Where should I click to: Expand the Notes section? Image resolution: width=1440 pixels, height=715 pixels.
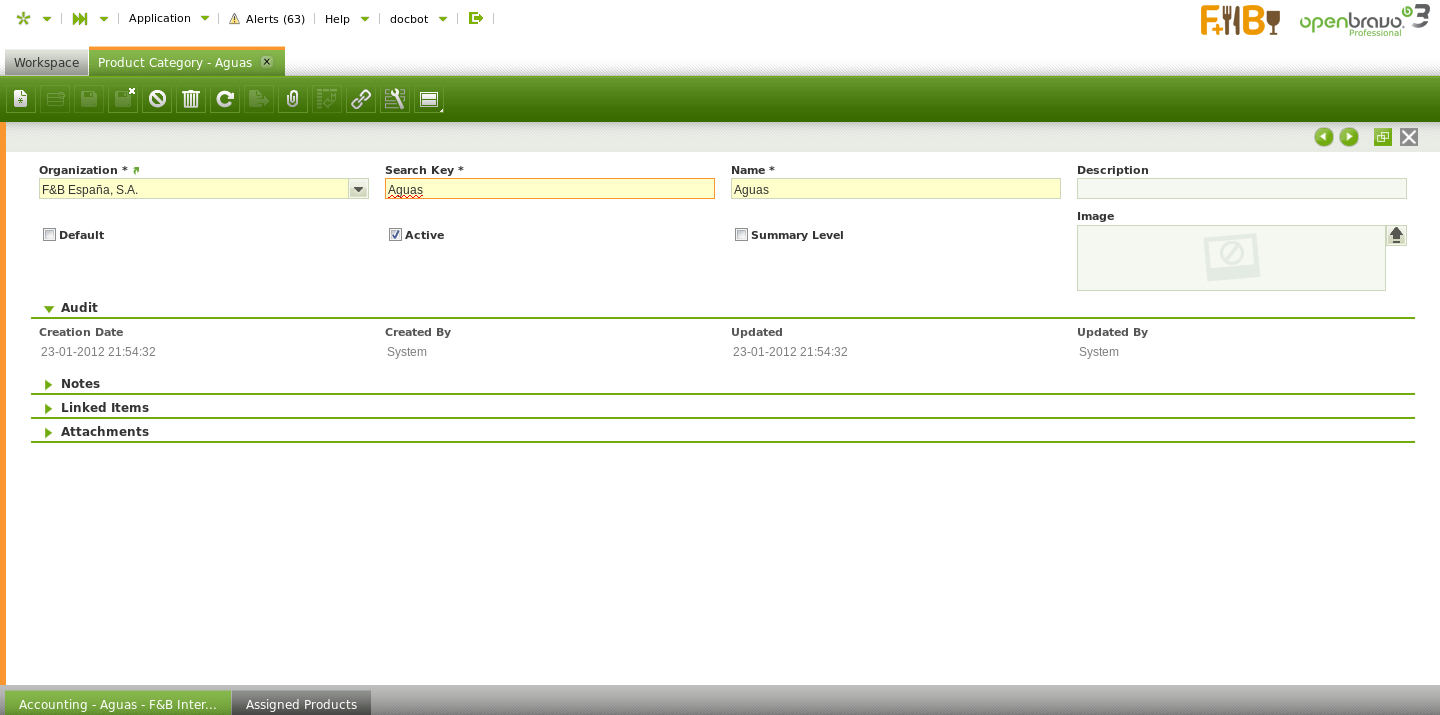coord(80,384)
